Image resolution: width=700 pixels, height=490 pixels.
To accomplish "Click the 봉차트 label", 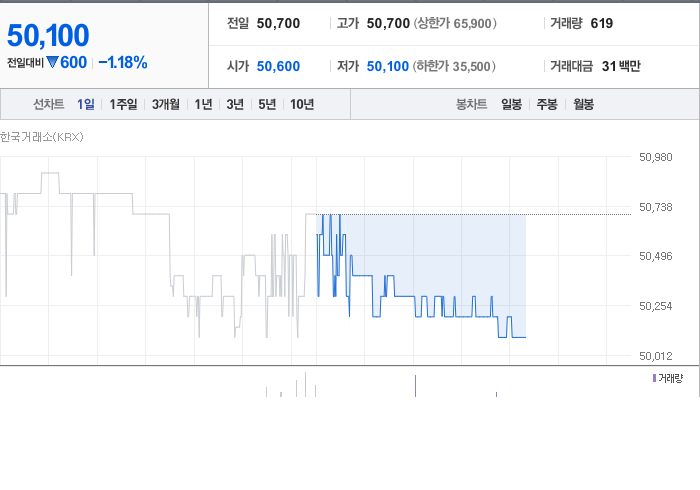I will coord(471,104).
